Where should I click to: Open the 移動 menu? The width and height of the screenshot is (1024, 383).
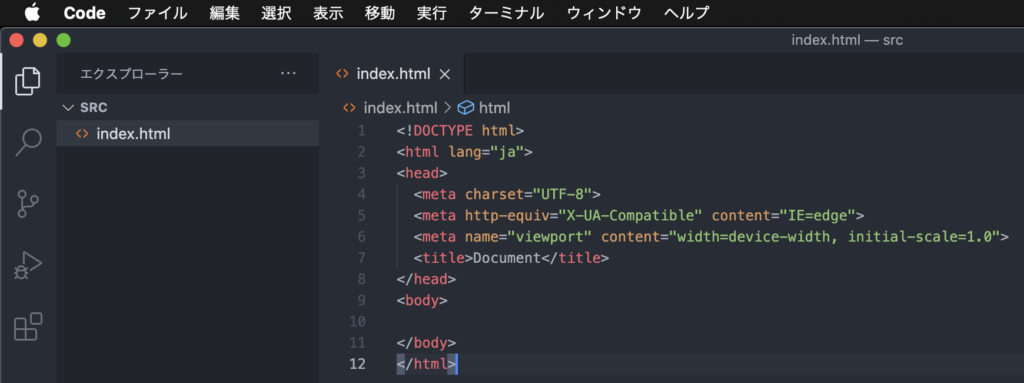coord(380,12)
